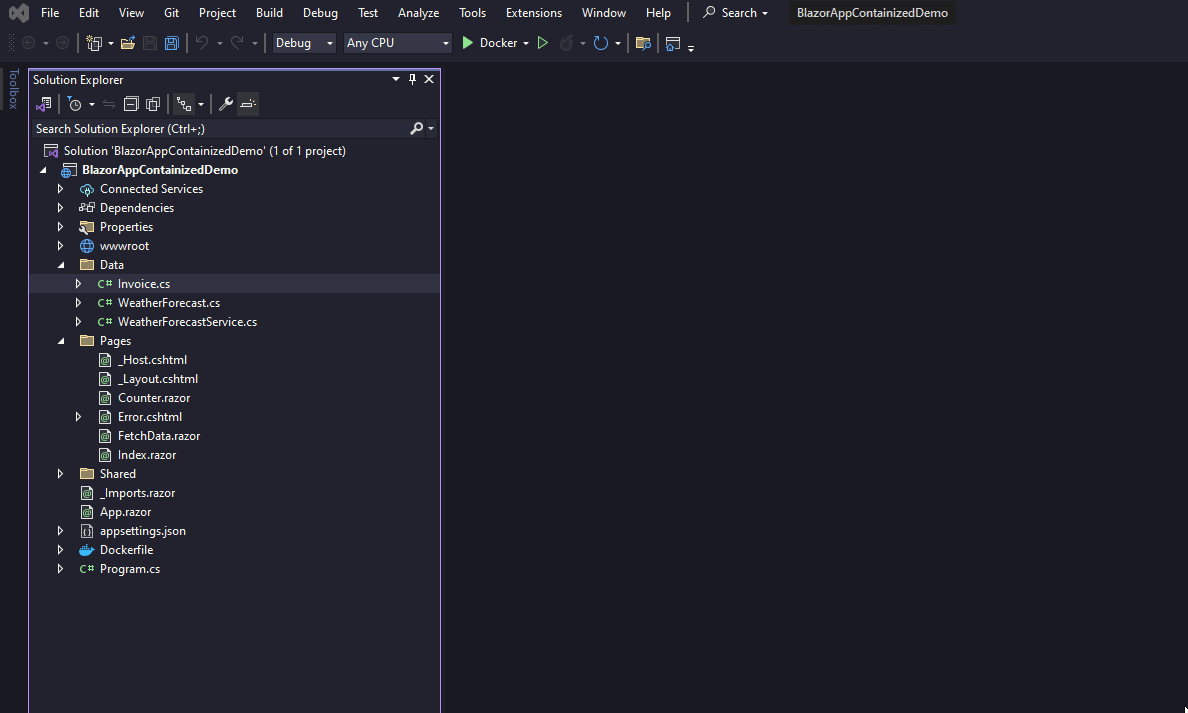The height and width of the screenshot is (713, 1188).
Task: Select the Solution 'BlazorAppContainizedDemo' root node
Action: (x=205, y=151)
